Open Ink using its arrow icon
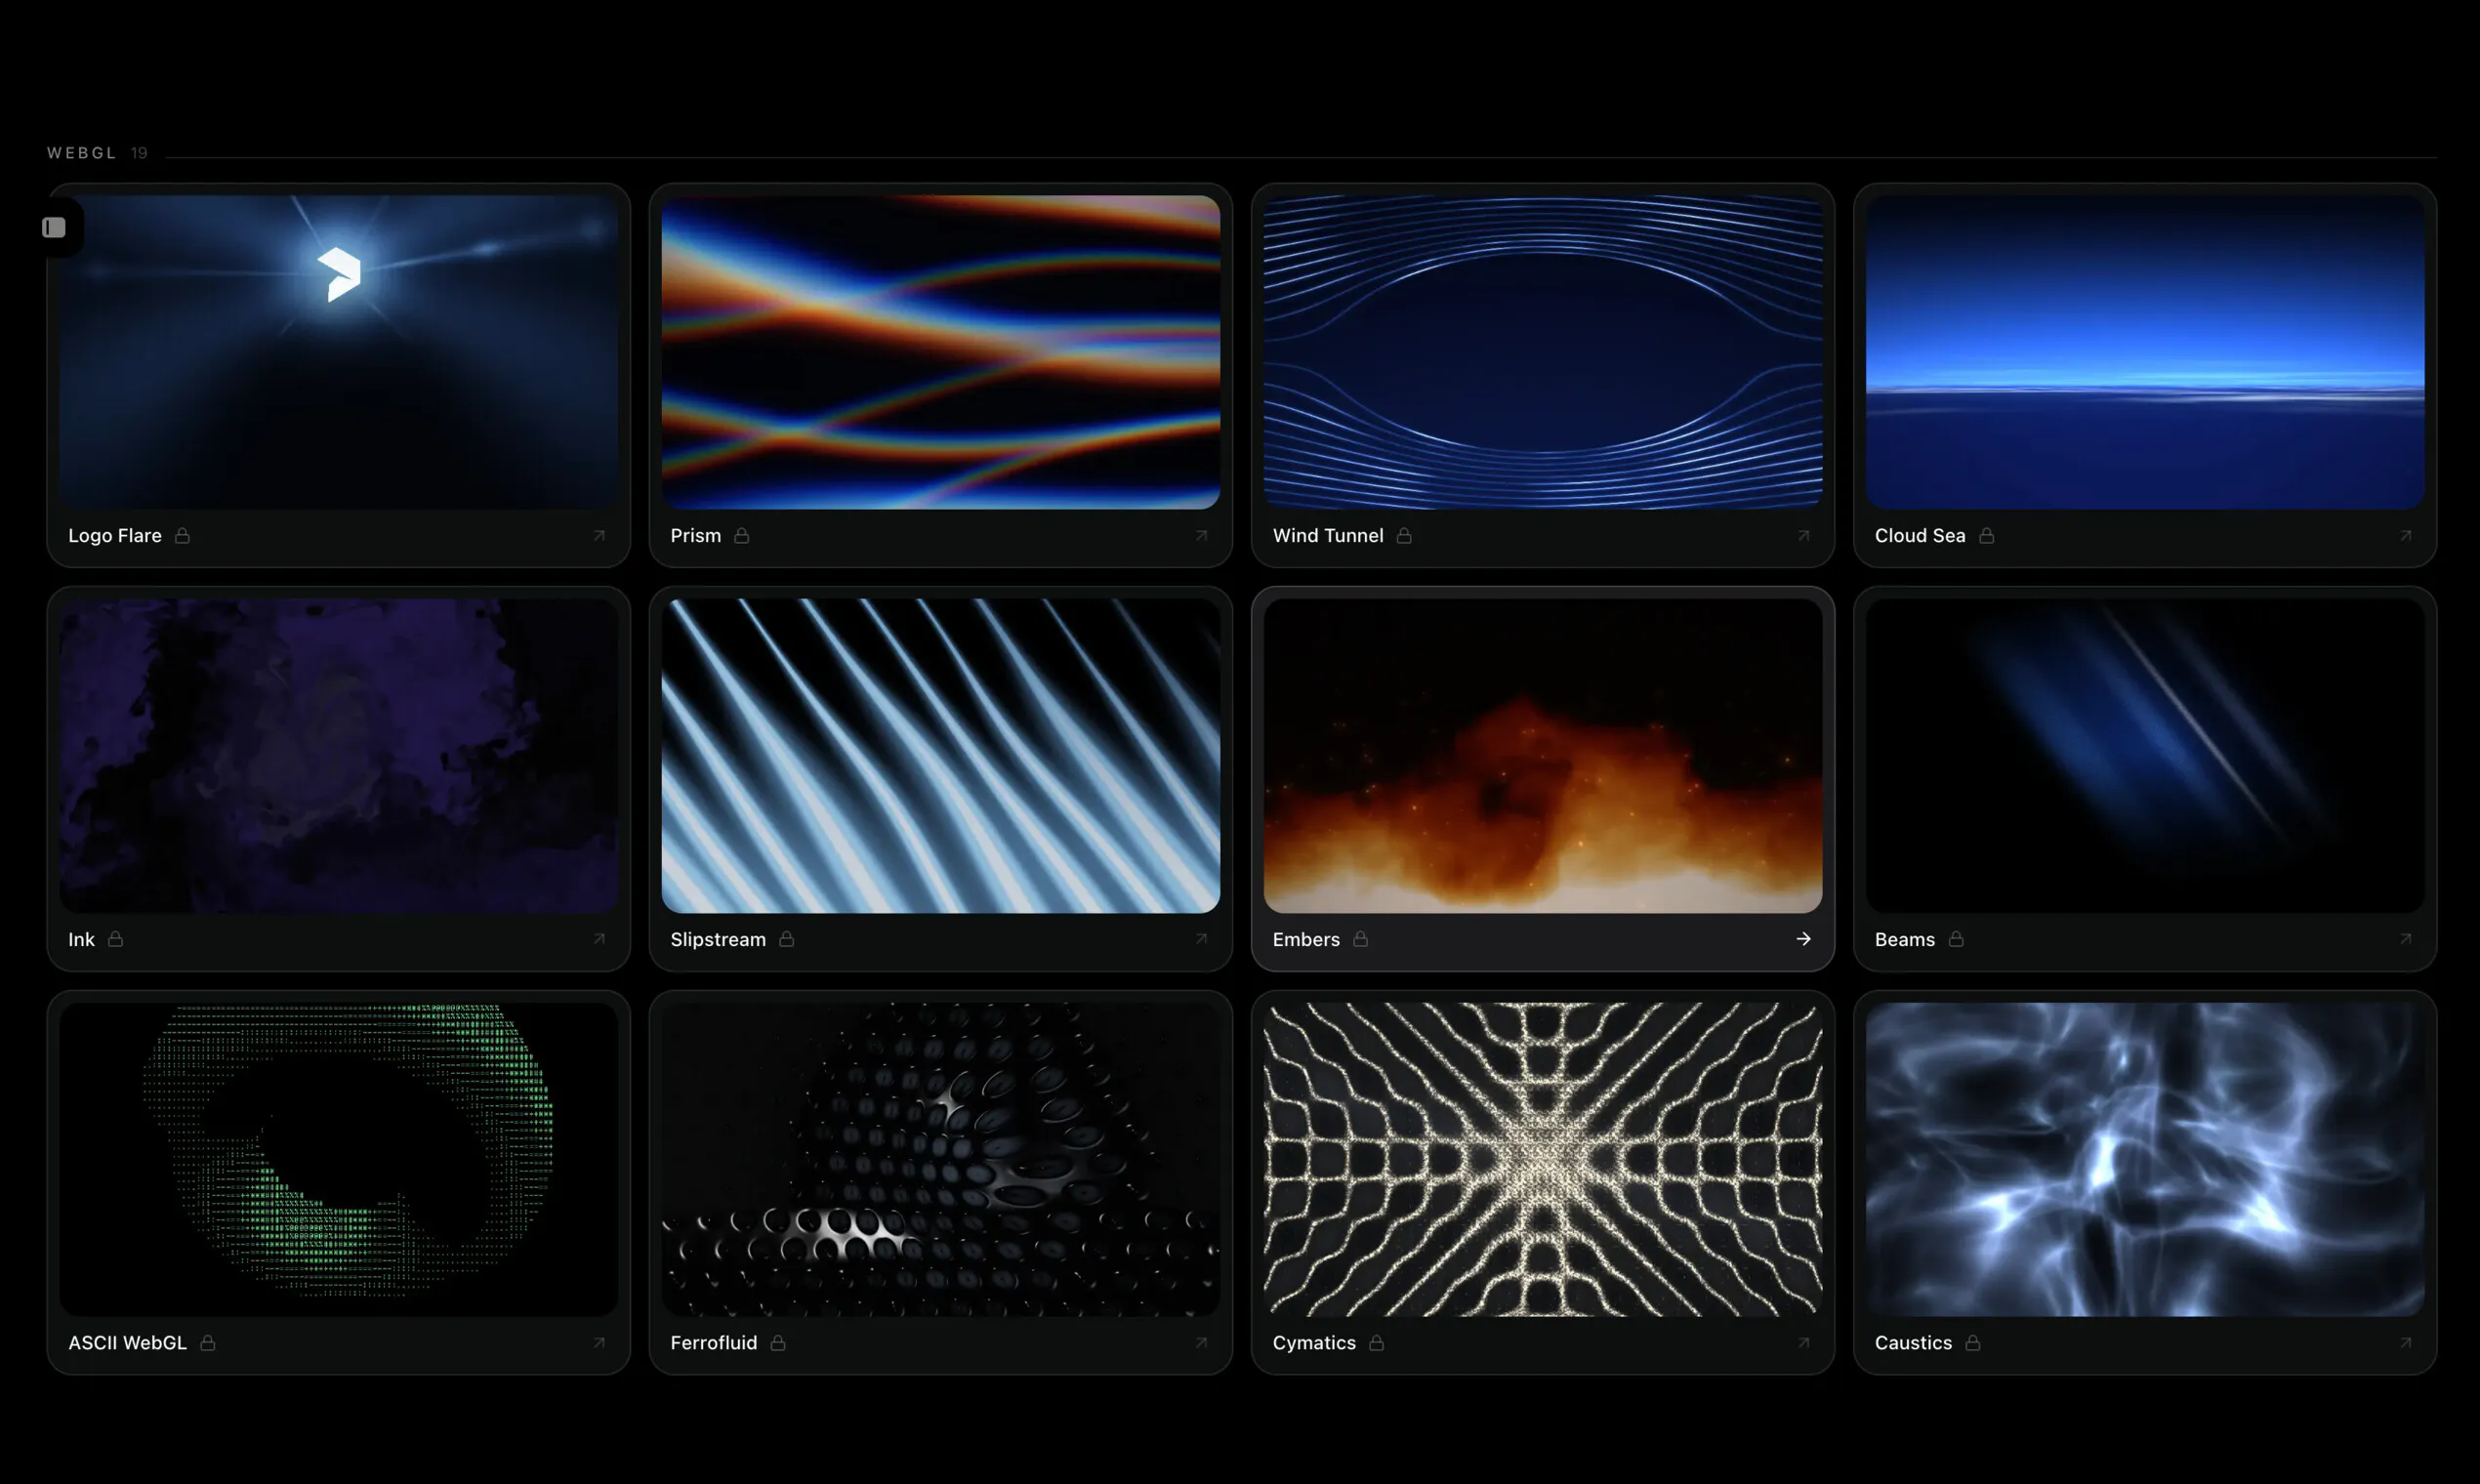2480x1484 pixels. point(599,939)
